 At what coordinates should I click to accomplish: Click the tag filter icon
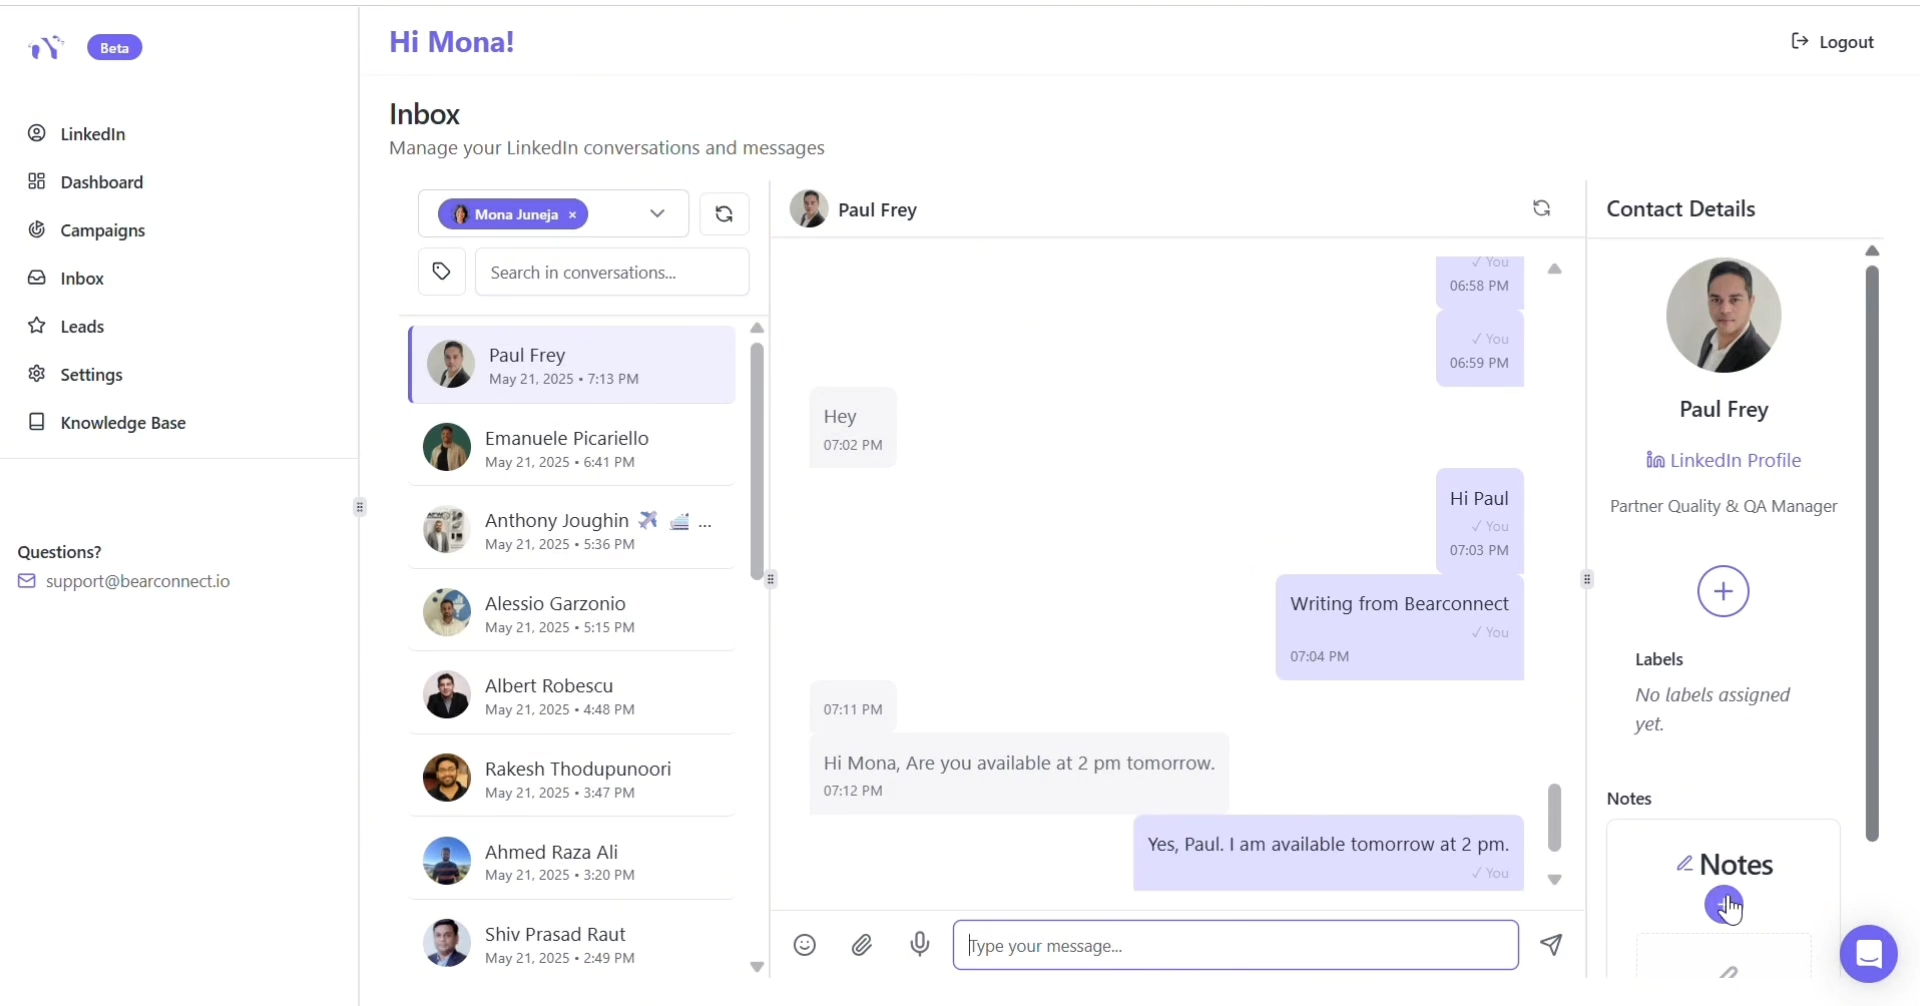point(441,272)
